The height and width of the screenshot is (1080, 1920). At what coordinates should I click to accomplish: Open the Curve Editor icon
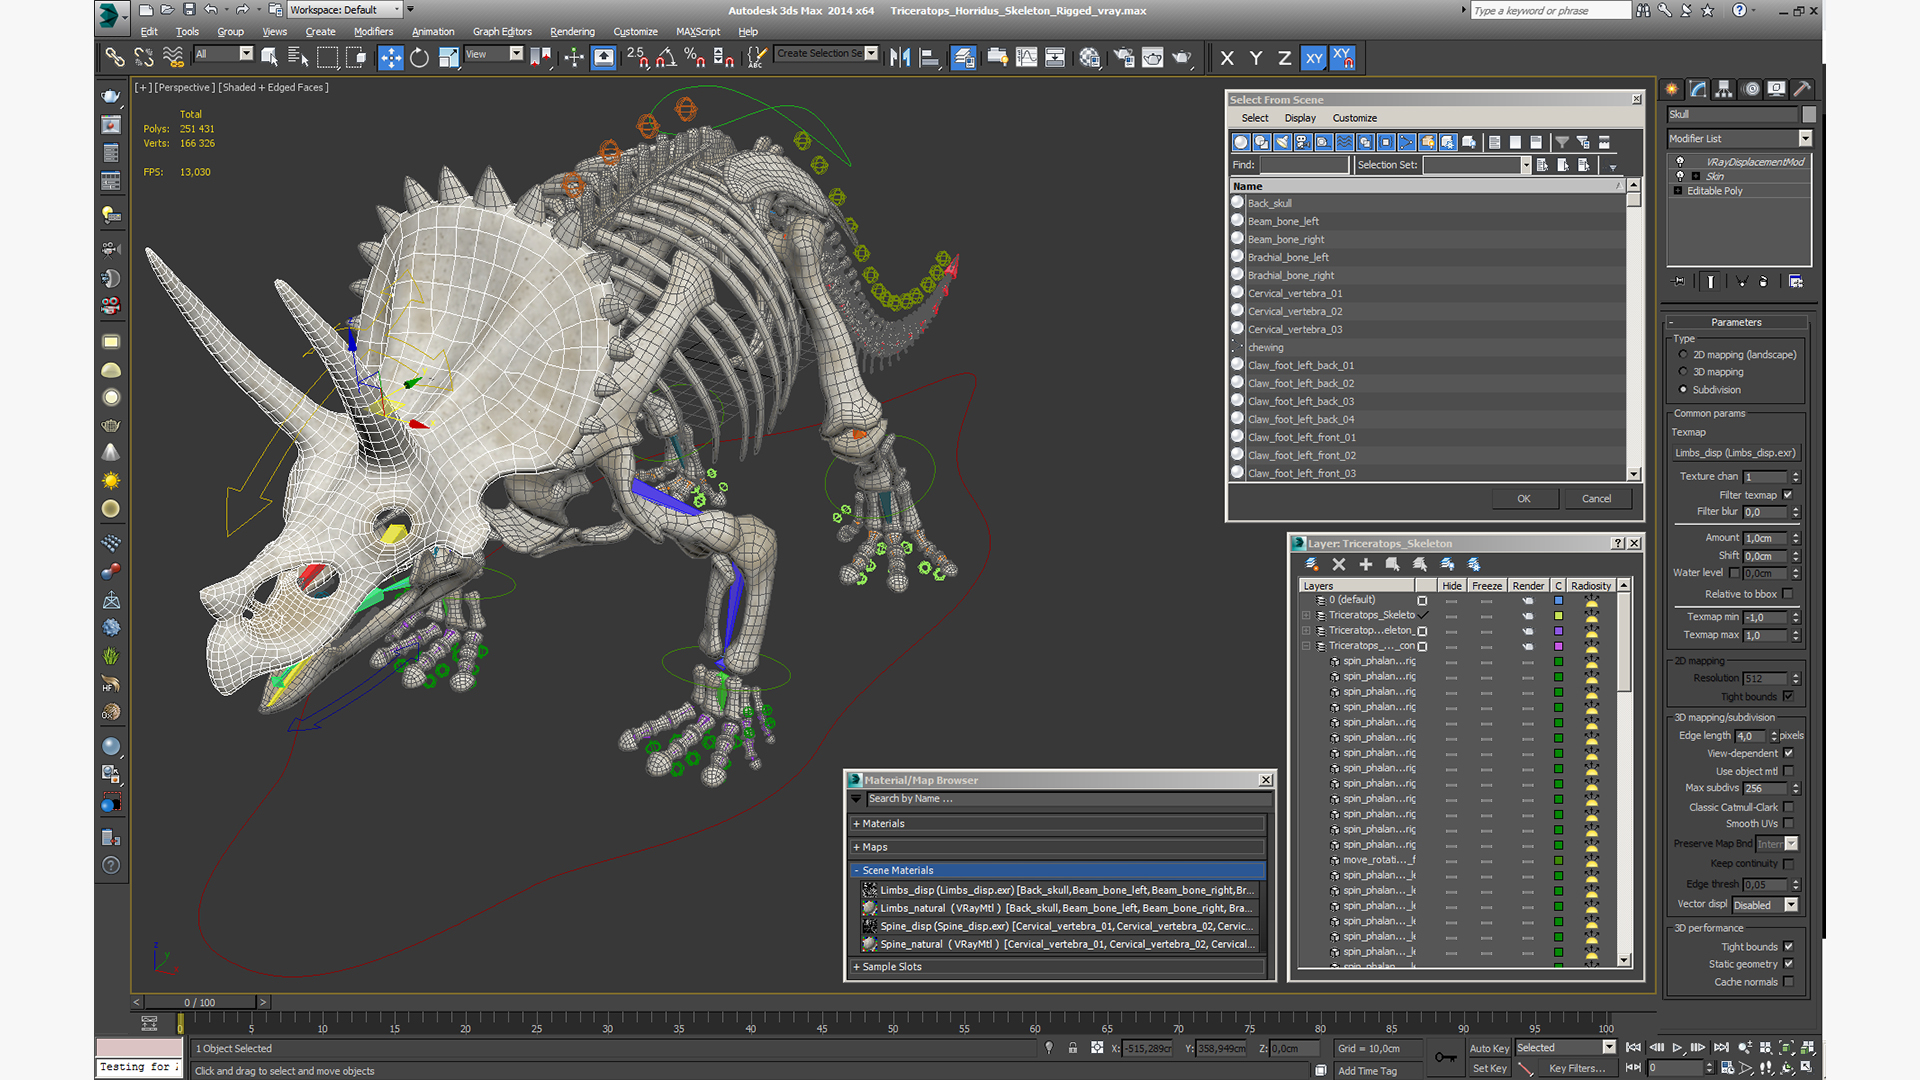click(1026, 57)
